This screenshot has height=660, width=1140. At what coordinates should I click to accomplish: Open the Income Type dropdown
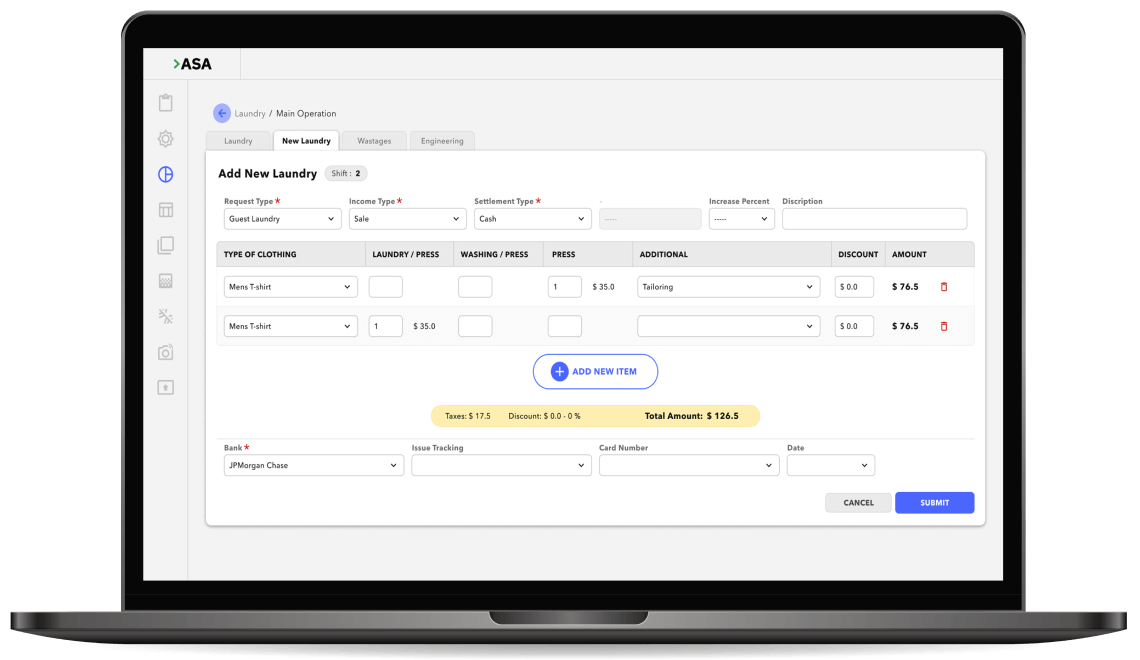pyautogui.click(x=407, y=219)
